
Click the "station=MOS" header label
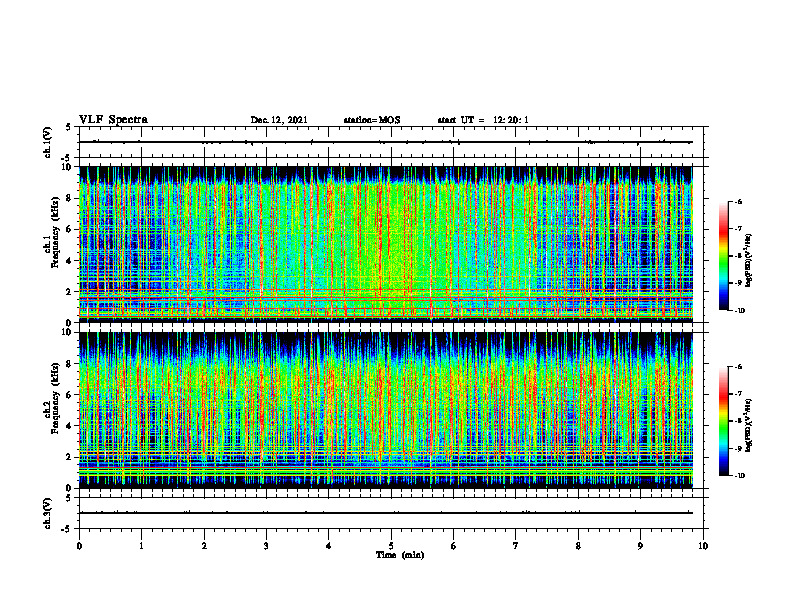372,120
